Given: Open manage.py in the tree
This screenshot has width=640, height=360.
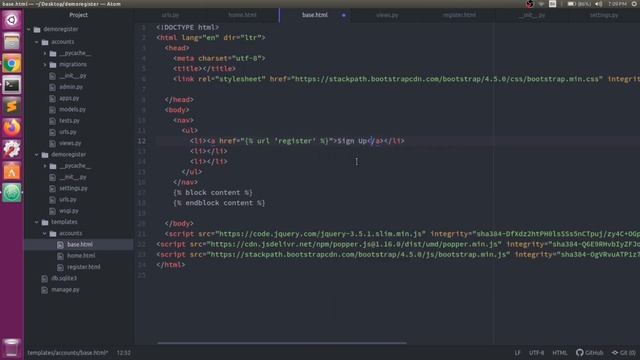Looking at the screenshot, I should click(x=65, y=290).
